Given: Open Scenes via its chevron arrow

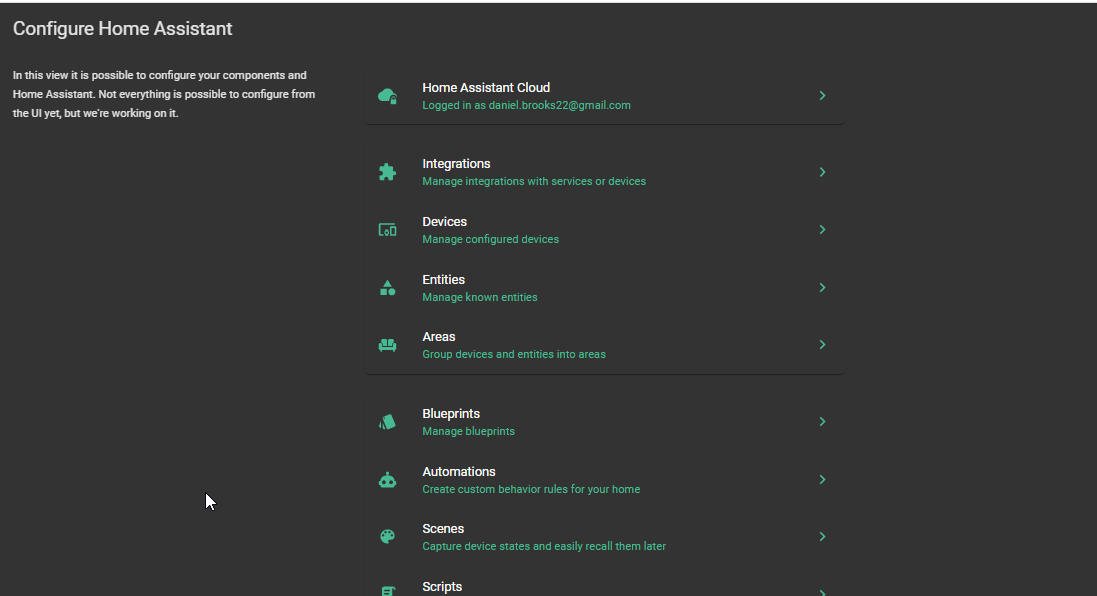Looking at the screenshot, I should (823, 537).
